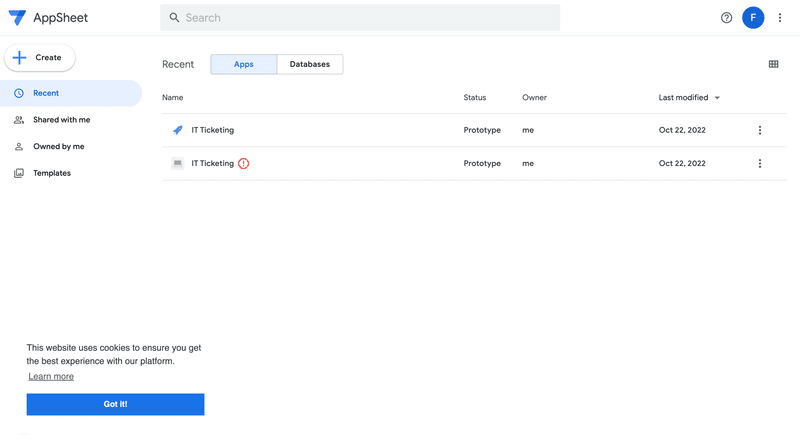Image resolution: width=800 pixels, height=442 pixels.
Task: Click the rocket icon of first IT Ticketing app
Action: [x=178, y=130]
